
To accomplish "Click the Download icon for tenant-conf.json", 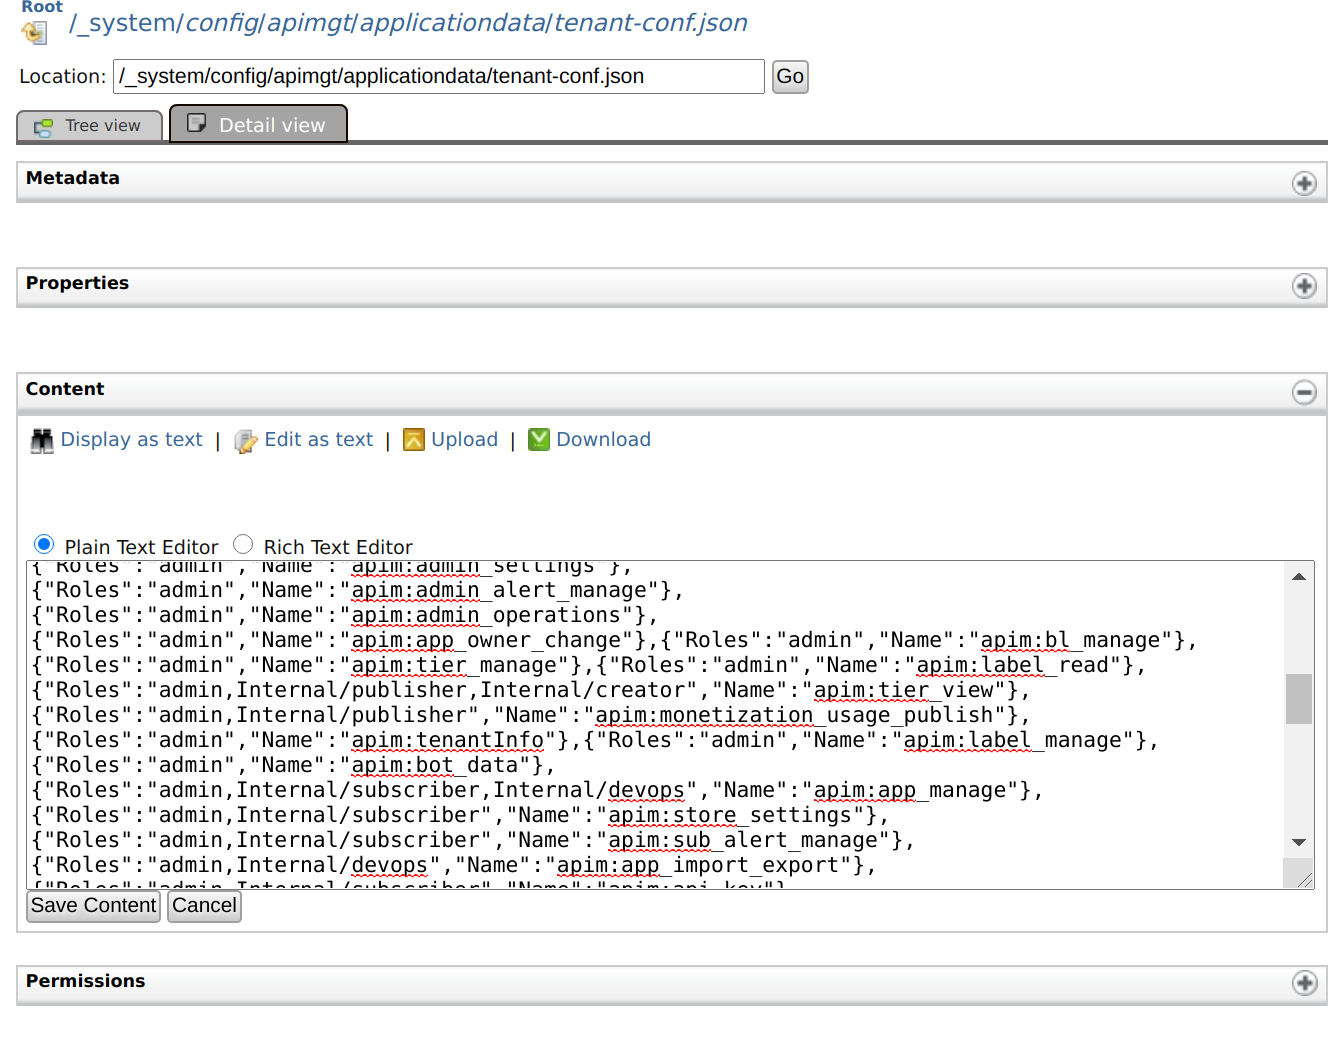I will 539,439.
